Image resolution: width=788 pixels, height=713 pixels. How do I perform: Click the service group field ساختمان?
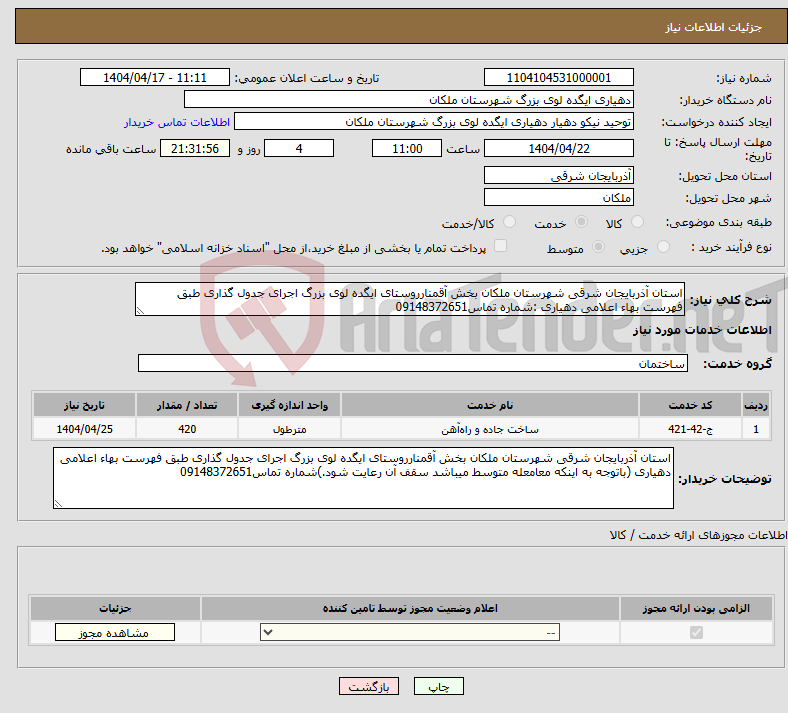coord(413,363)
